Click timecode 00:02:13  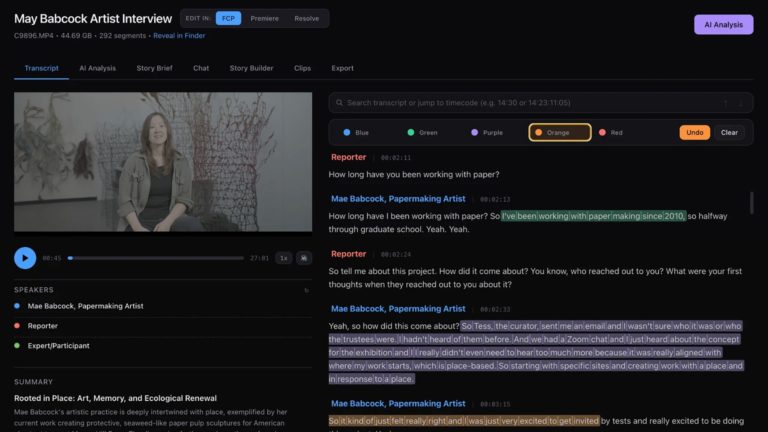(495, 199)
